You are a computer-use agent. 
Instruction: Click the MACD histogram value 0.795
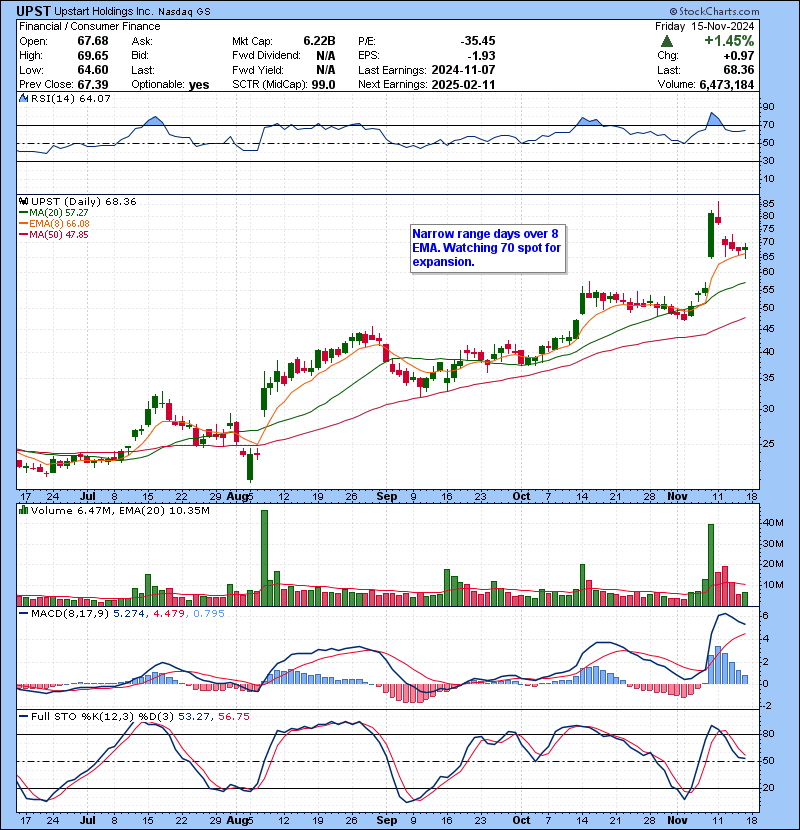coord(209,614)
